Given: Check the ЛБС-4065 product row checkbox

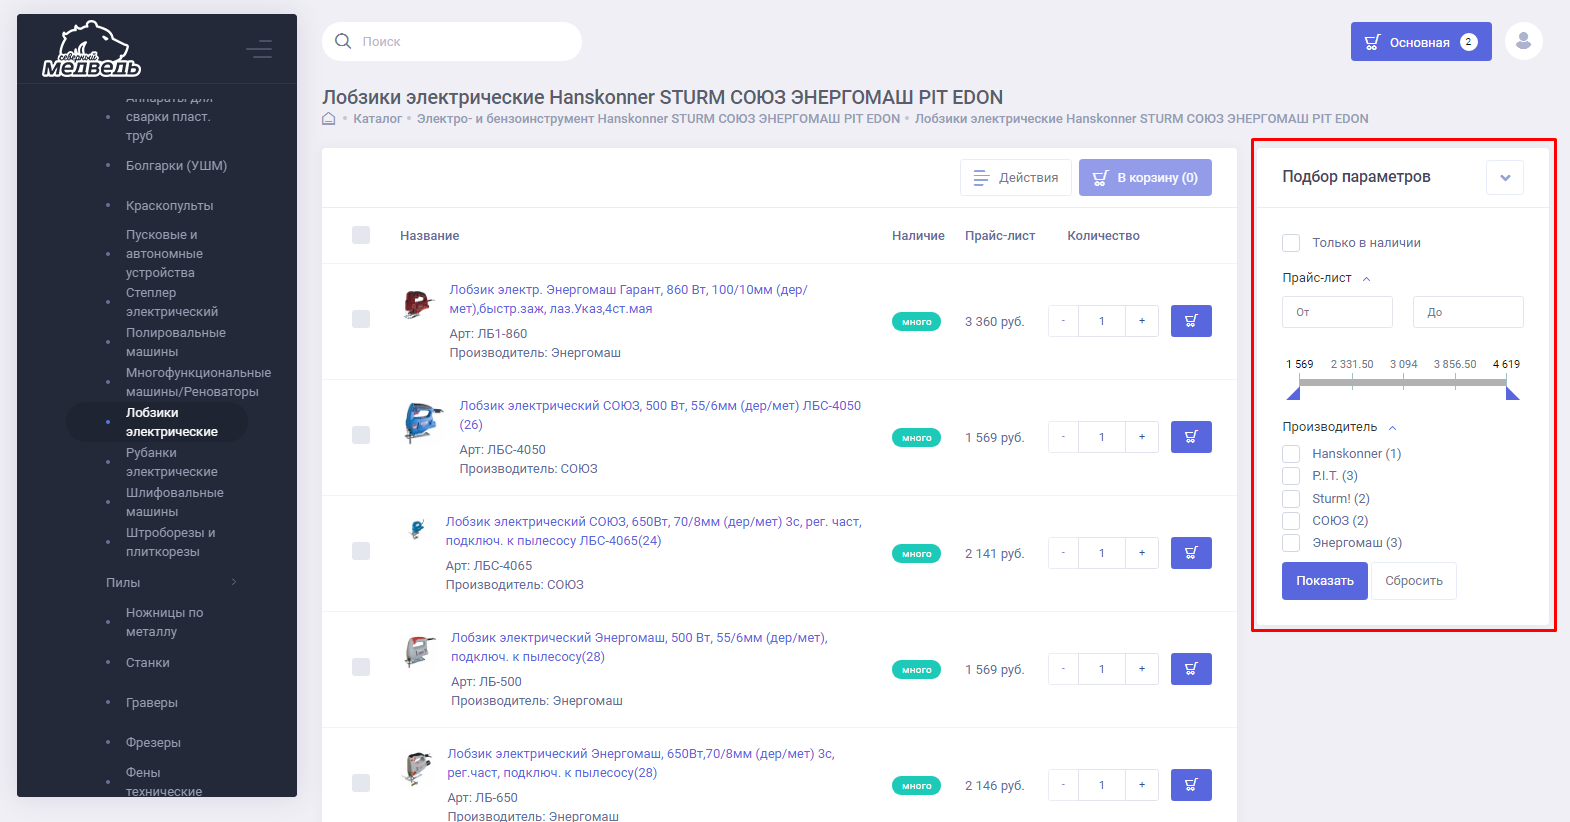Looking at the screenshot, I should [x=361, y=551].
